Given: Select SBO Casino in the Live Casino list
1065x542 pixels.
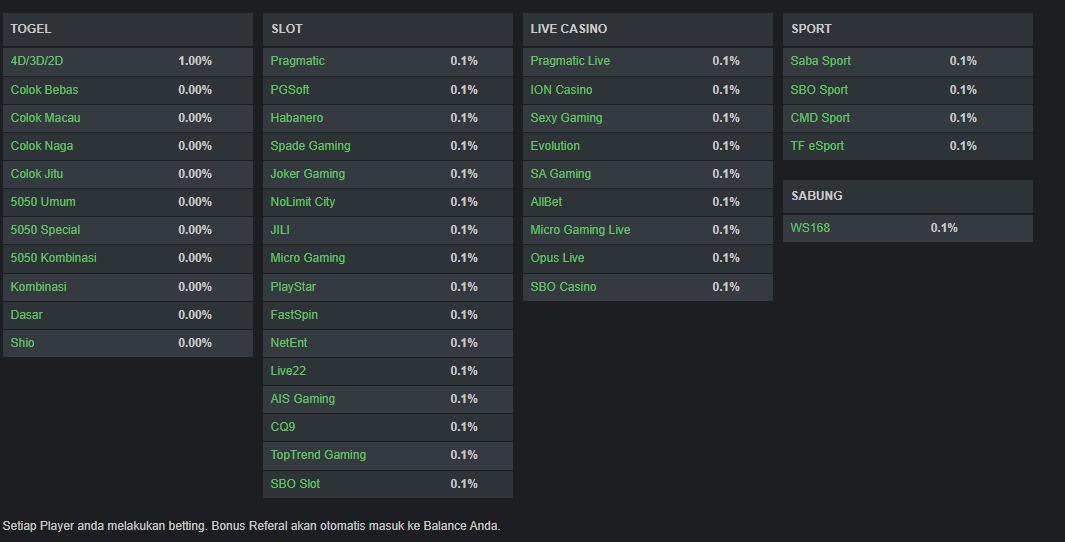Looking at the screenshot, I should click(563, 287).
